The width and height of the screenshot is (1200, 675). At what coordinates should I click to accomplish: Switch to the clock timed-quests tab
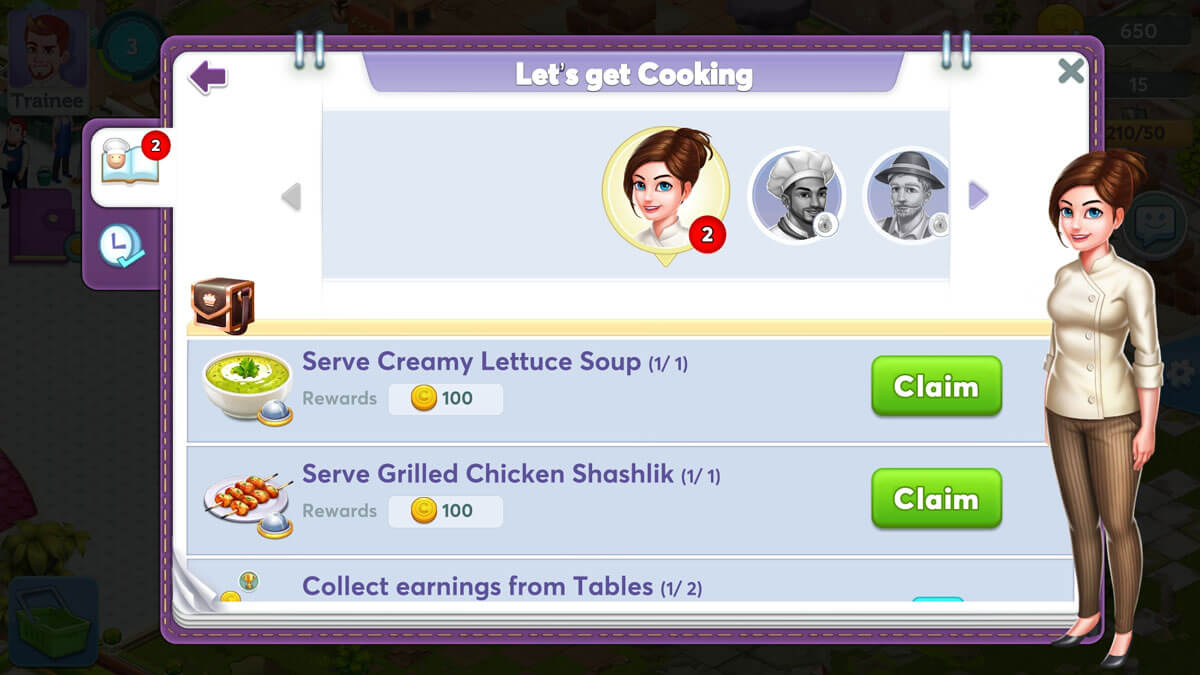tap(121, 246)
